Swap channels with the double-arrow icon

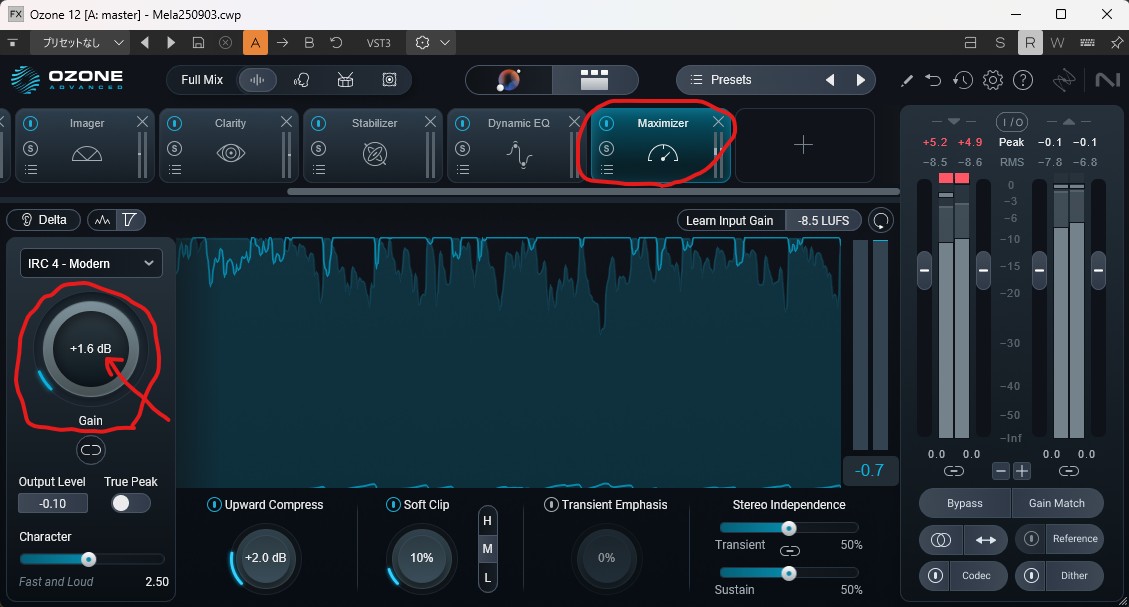coord(986,540)
